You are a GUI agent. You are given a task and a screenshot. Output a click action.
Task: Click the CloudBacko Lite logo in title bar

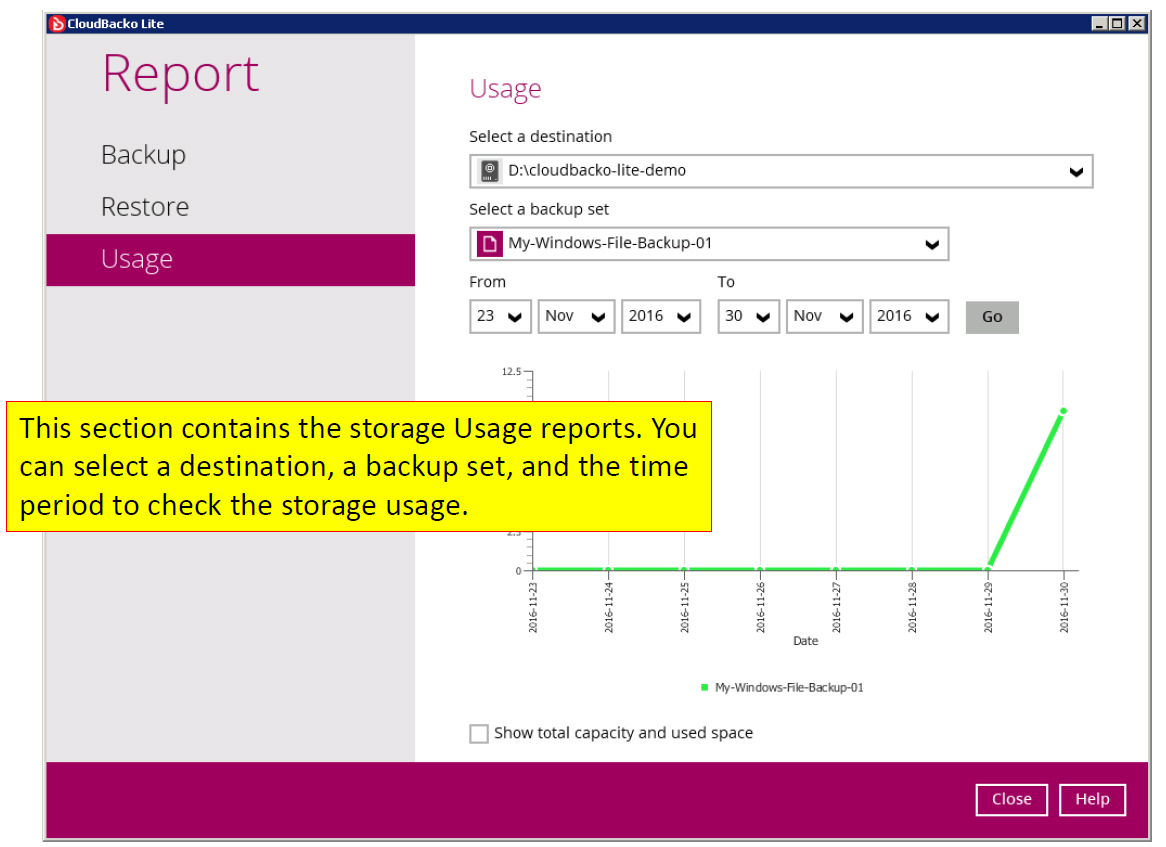click(x=57, y=24)
